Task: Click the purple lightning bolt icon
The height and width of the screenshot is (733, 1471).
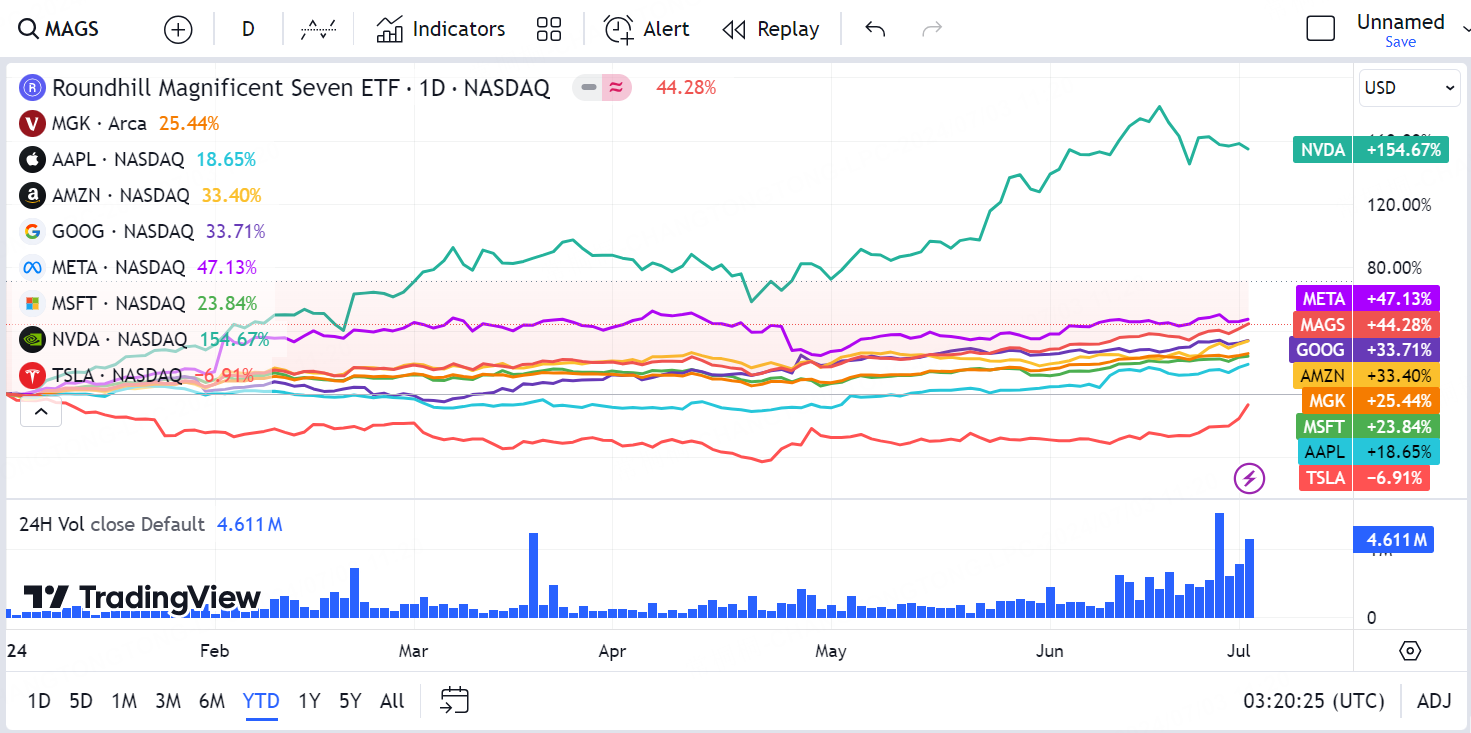Action: point(1249,478)
